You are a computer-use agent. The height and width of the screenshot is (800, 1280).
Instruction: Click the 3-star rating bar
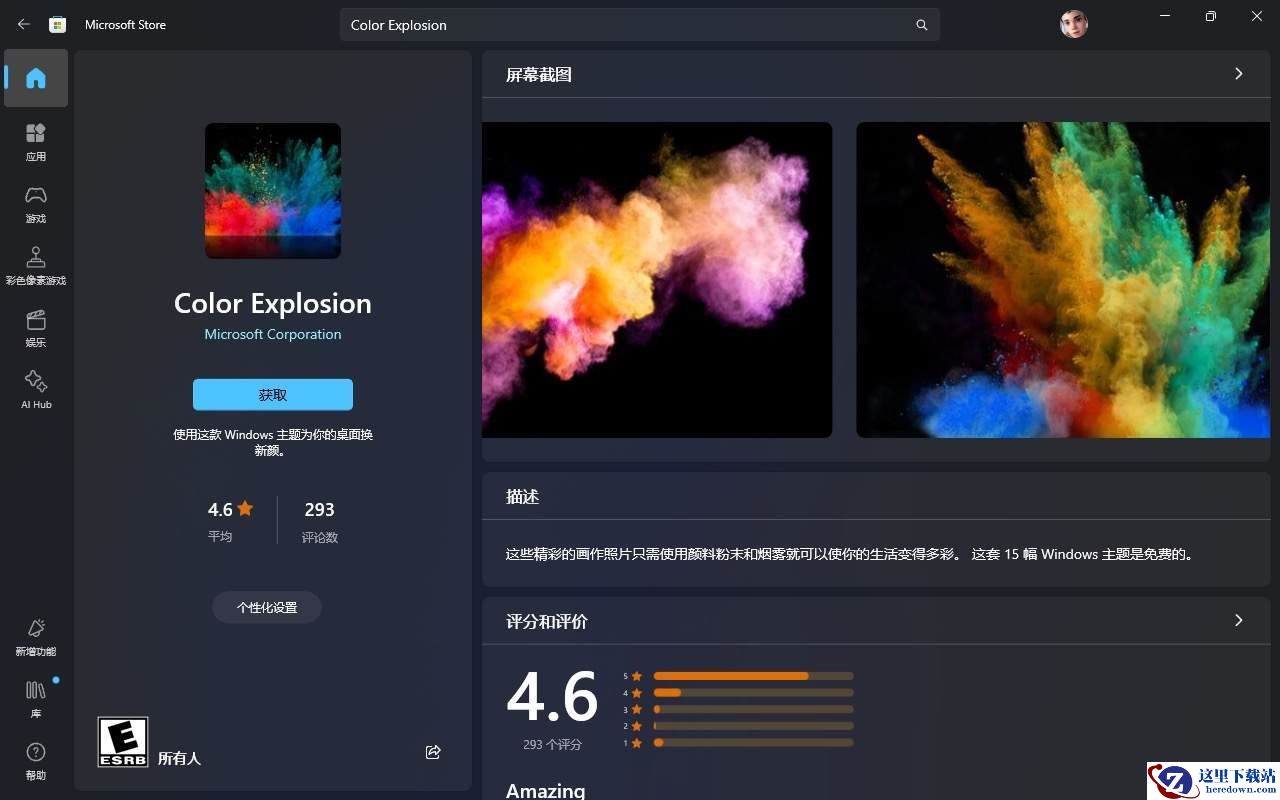click(753, 710)
